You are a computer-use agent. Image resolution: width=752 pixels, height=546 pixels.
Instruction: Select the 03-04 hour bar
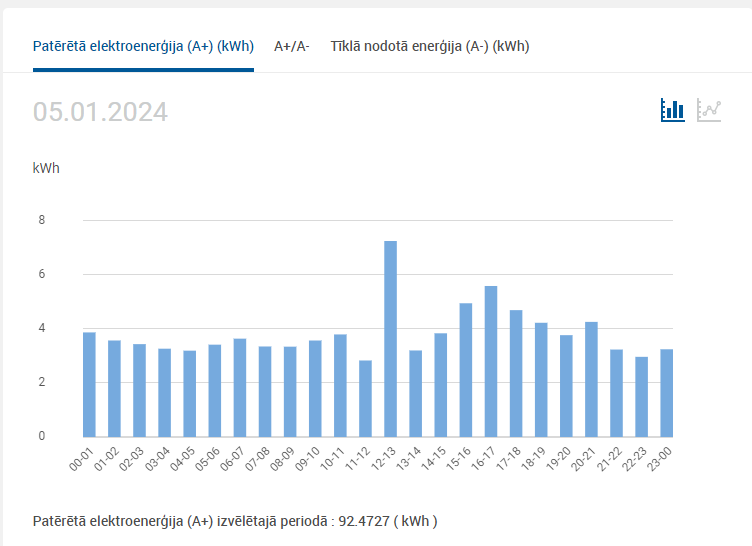[x=164, y=393]
